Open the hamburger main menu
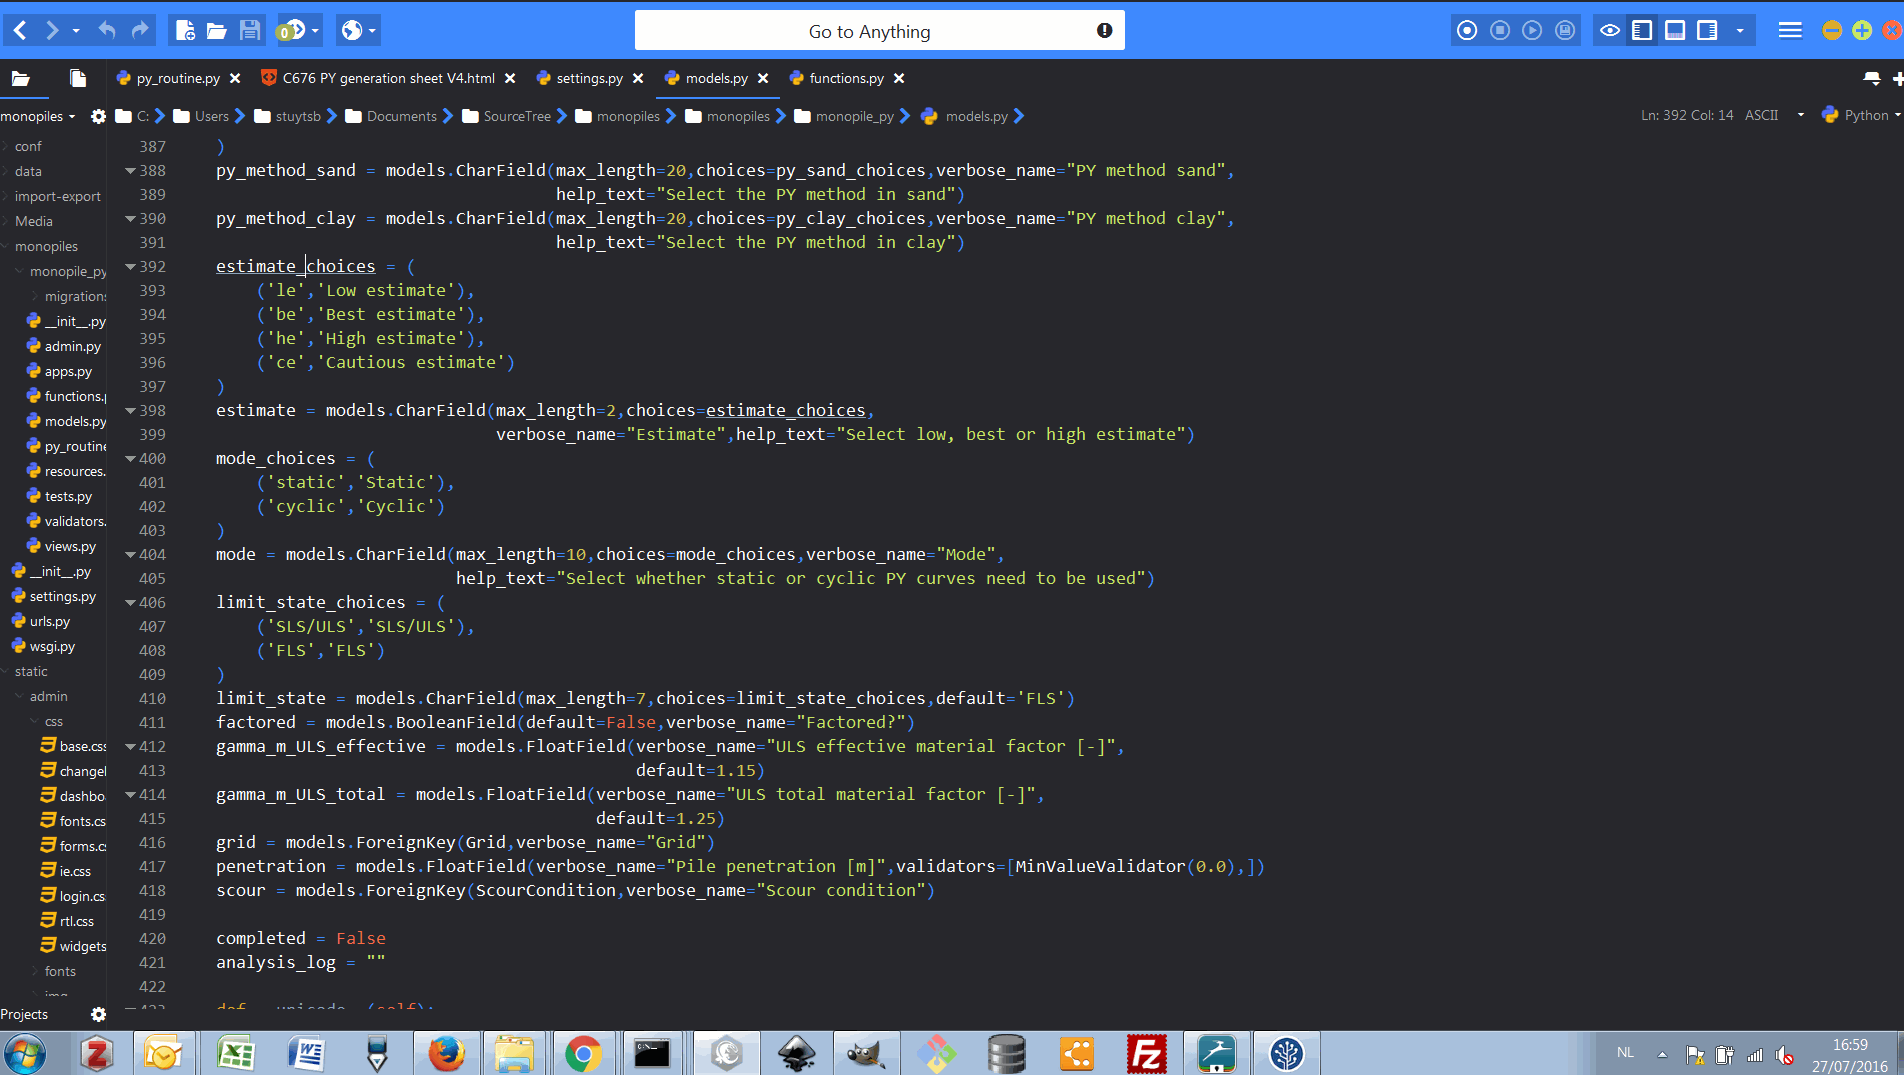1904x1075 pixels. point(1790,31)
